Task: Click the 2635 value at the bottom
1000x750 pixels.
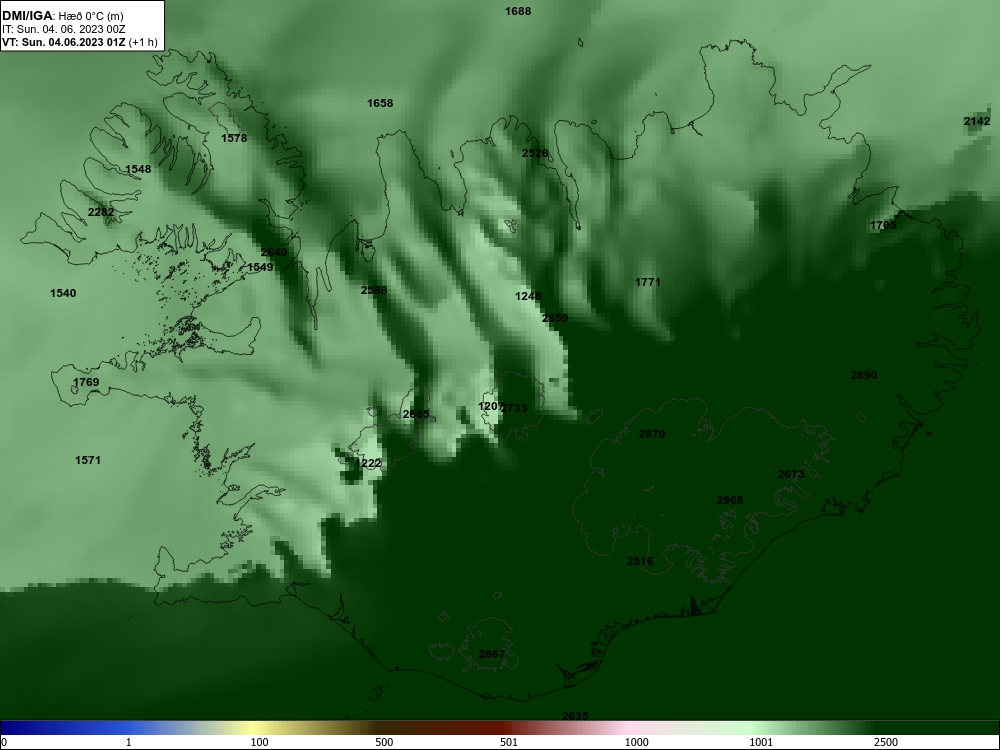Action: (x=575, y=716)
